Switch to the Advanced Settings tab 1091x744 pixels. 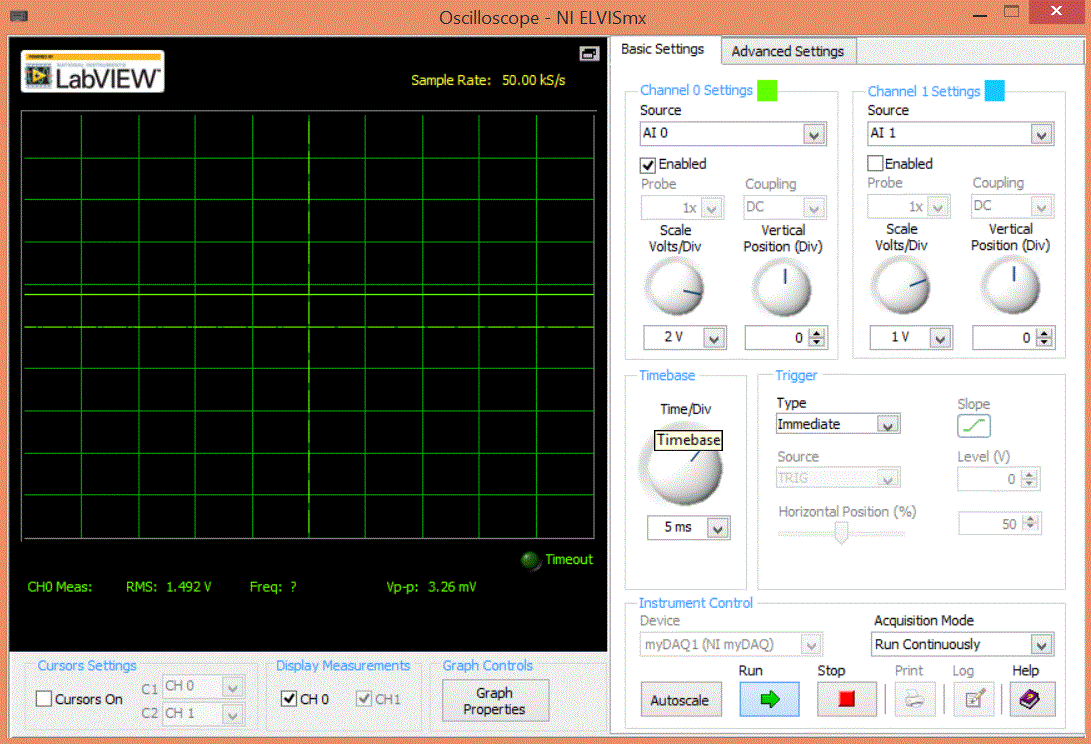click(787, 51)
